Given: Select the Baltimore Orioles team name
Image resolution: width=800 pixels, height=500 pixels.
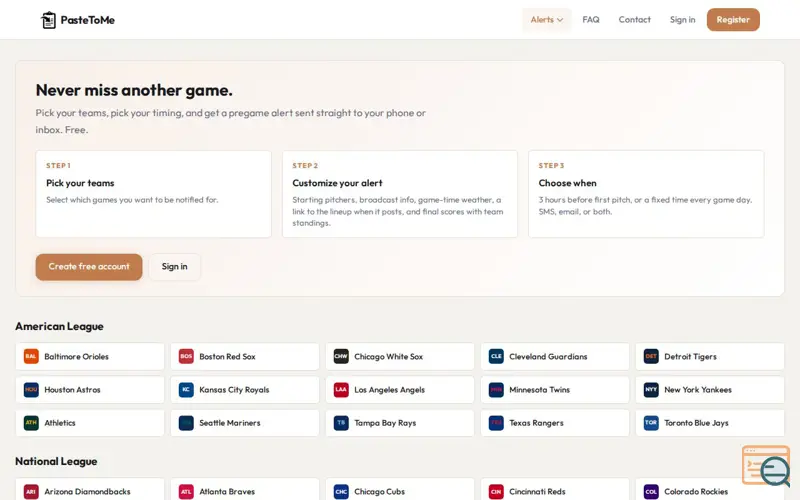Looking at the screenshot, I should pyautogui.click(x=77, y=357).
